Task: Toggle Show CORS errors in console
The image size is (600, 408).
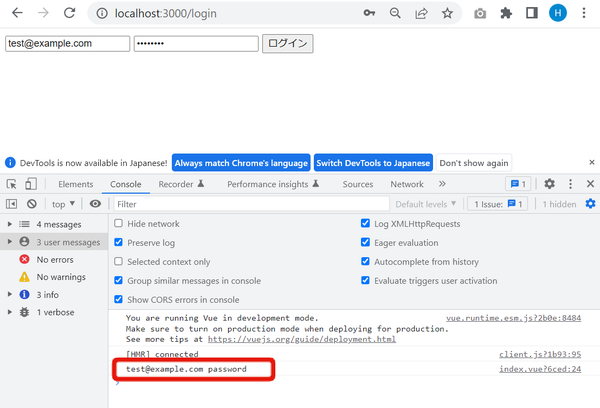Action: tap(119, 299)
